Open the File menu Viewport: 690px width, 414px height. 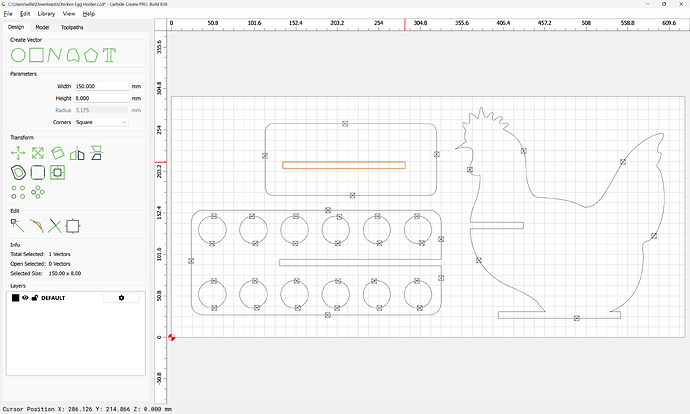[x=9, y=14]
